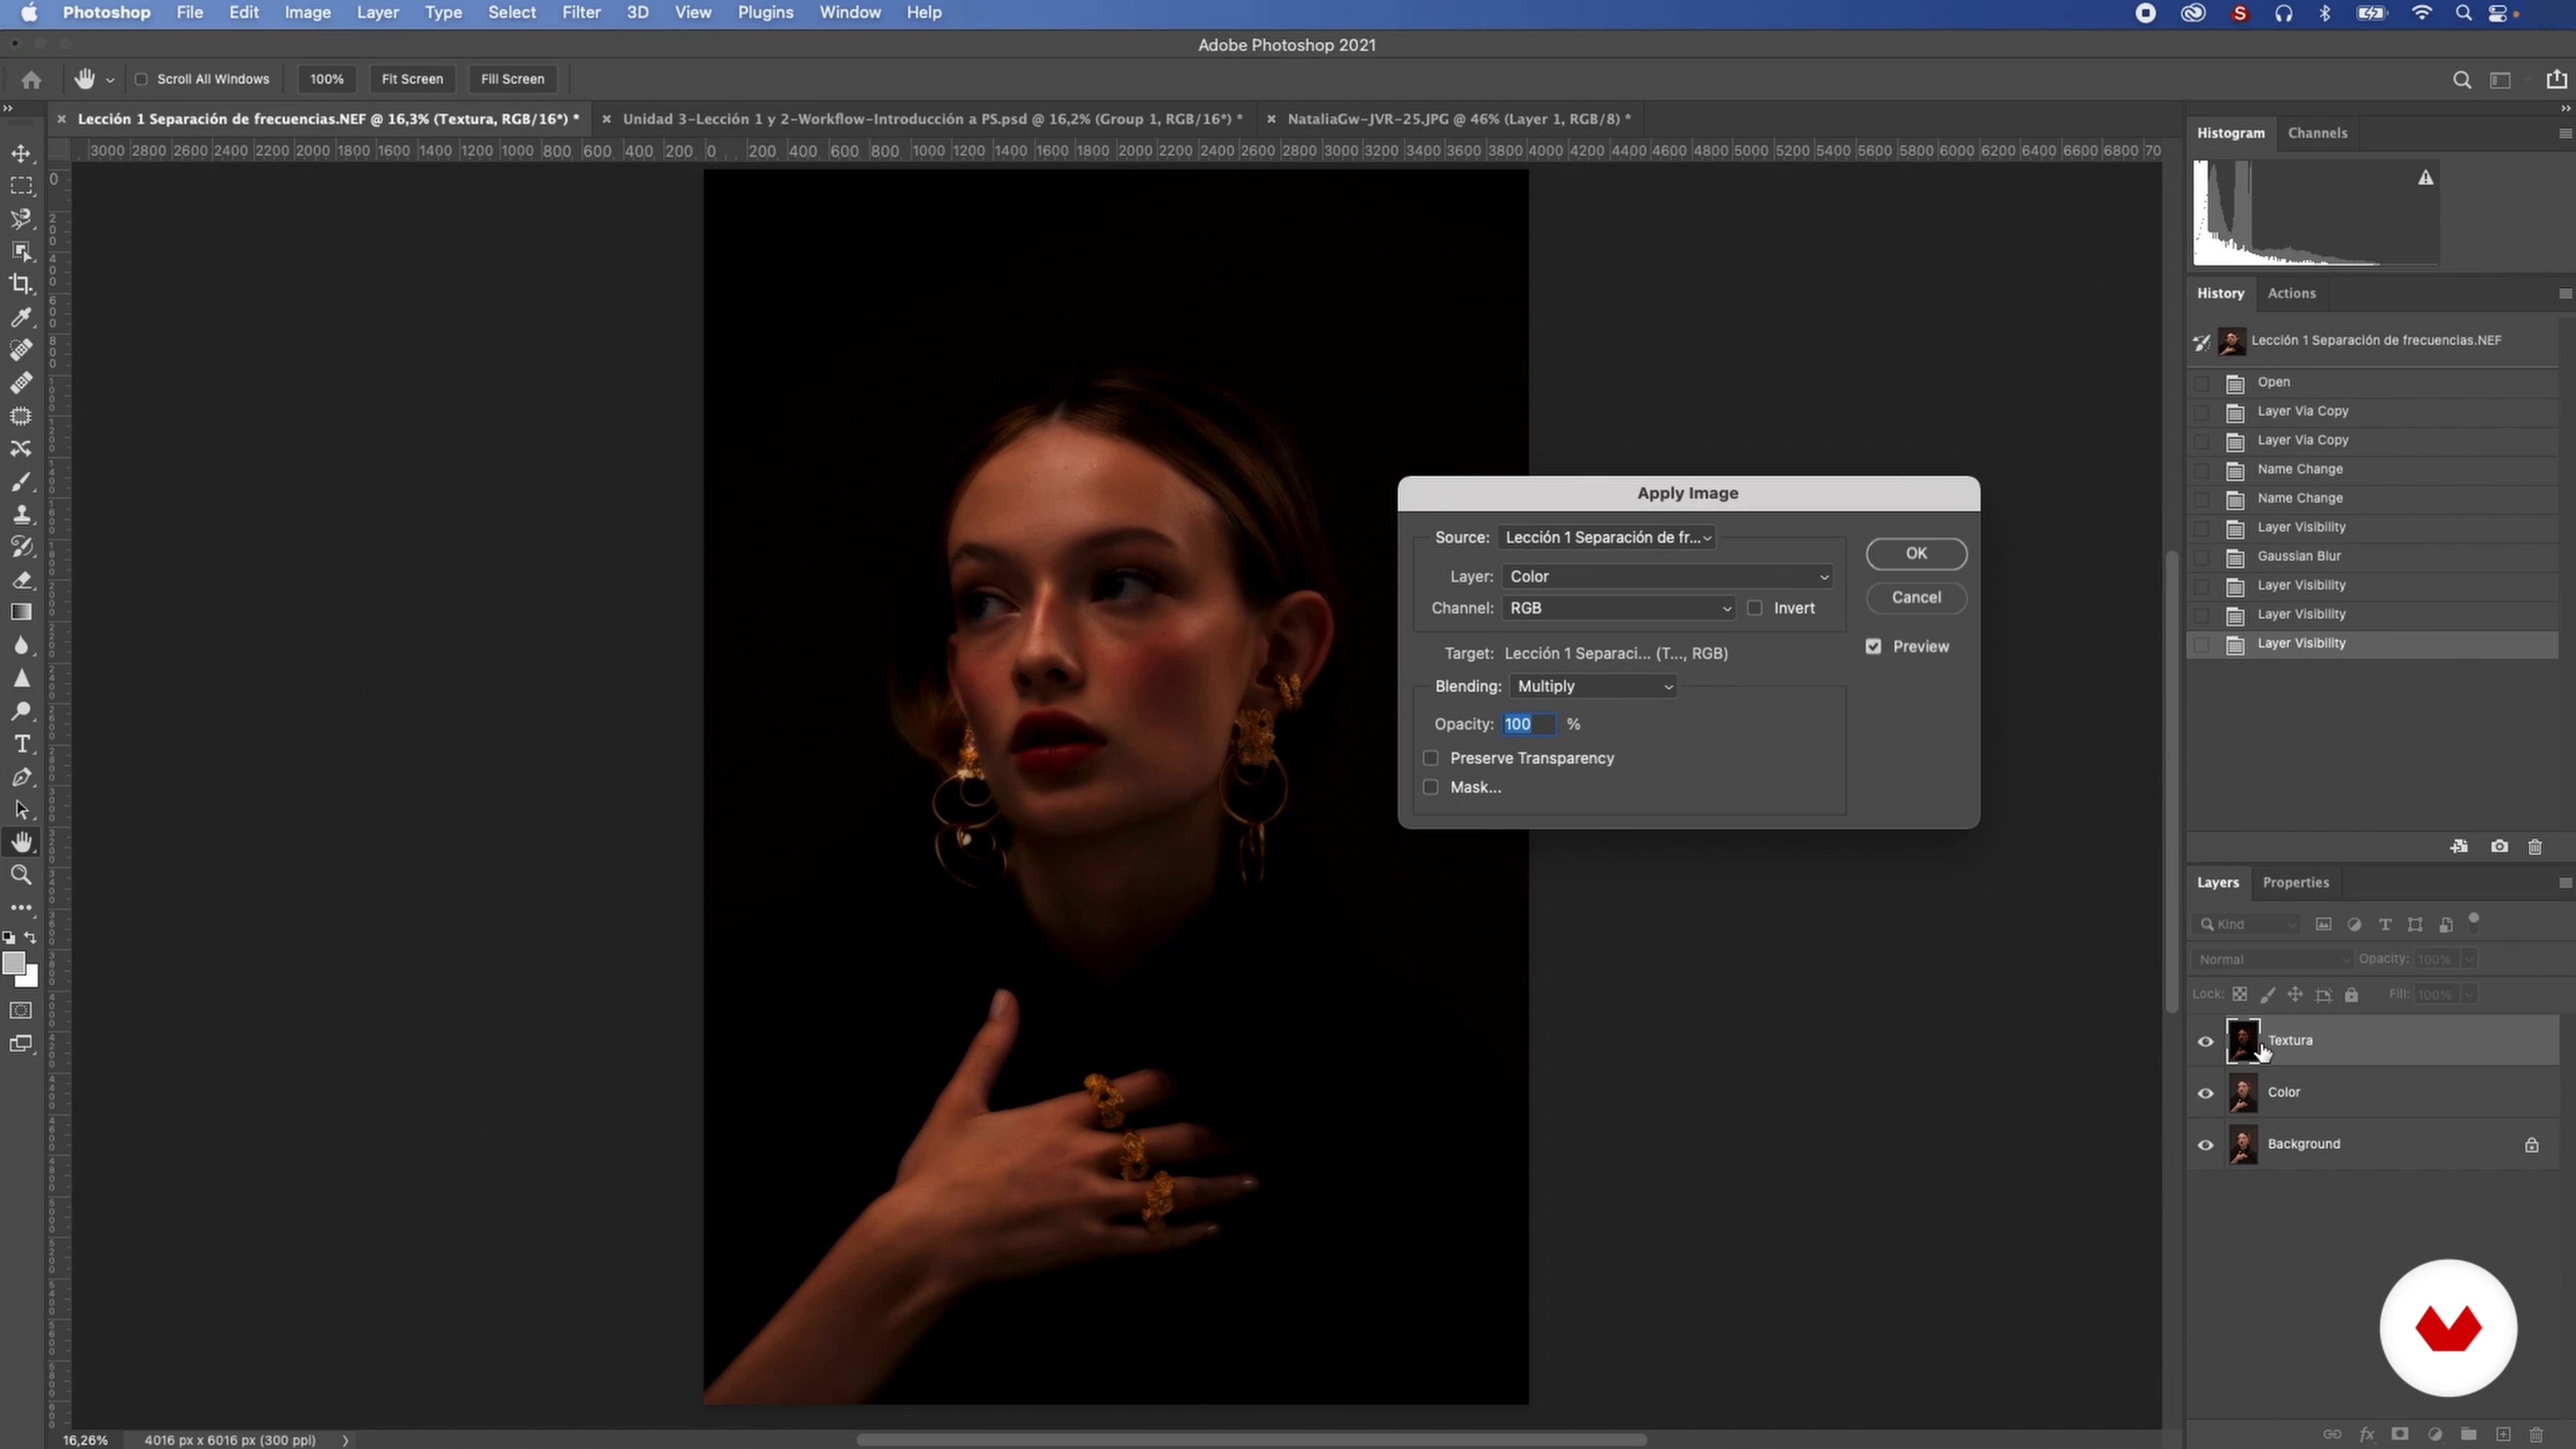Click the histogram cached data warning icon

[x=2425, y=178]
